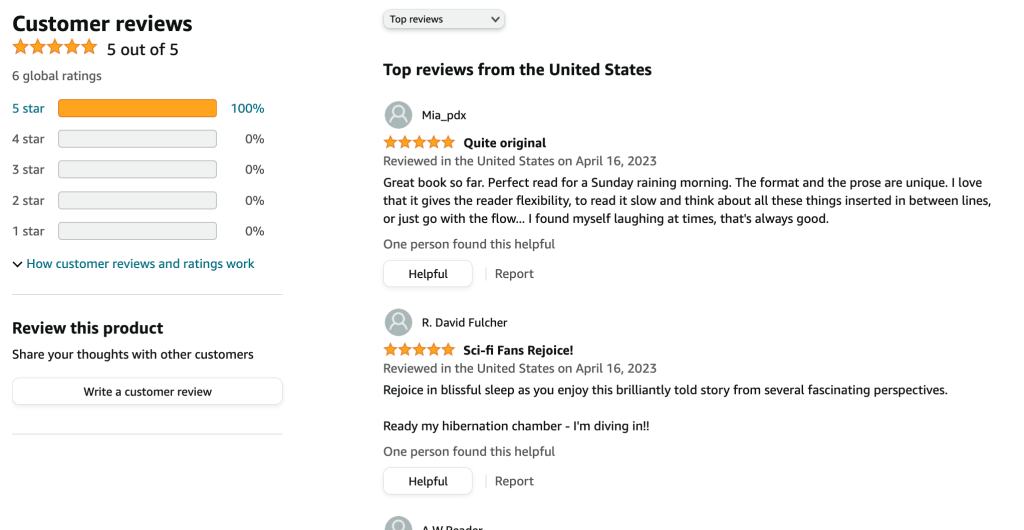
Task: Open Quite original review title
Action: [504, 143]
